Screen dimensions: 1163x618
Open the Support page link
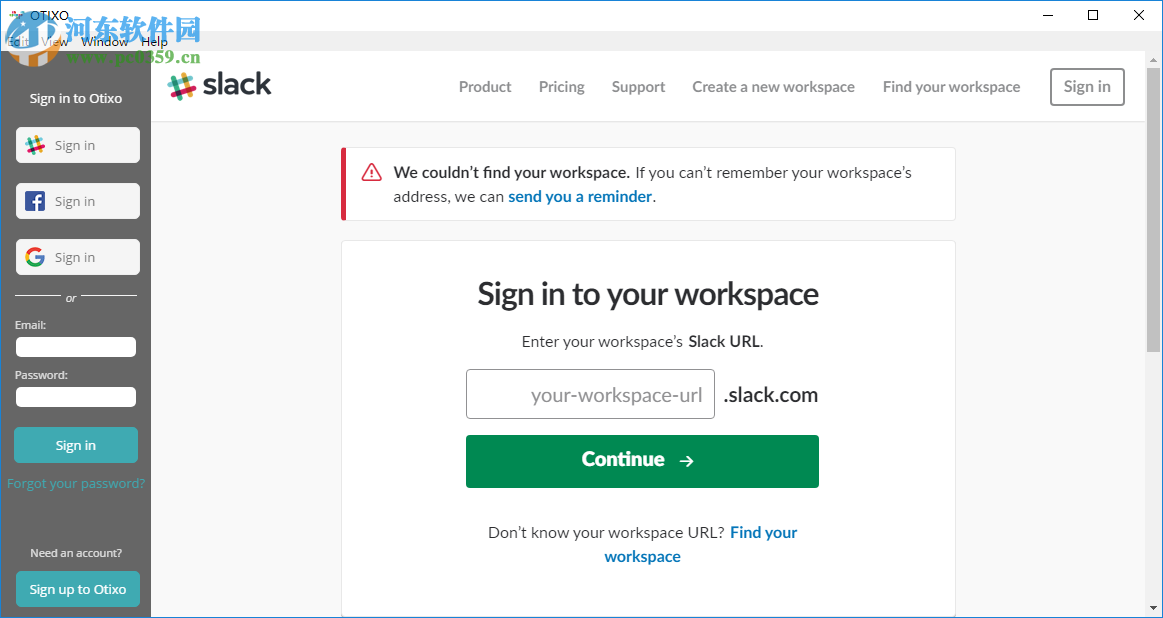click(x=638, y=87)
